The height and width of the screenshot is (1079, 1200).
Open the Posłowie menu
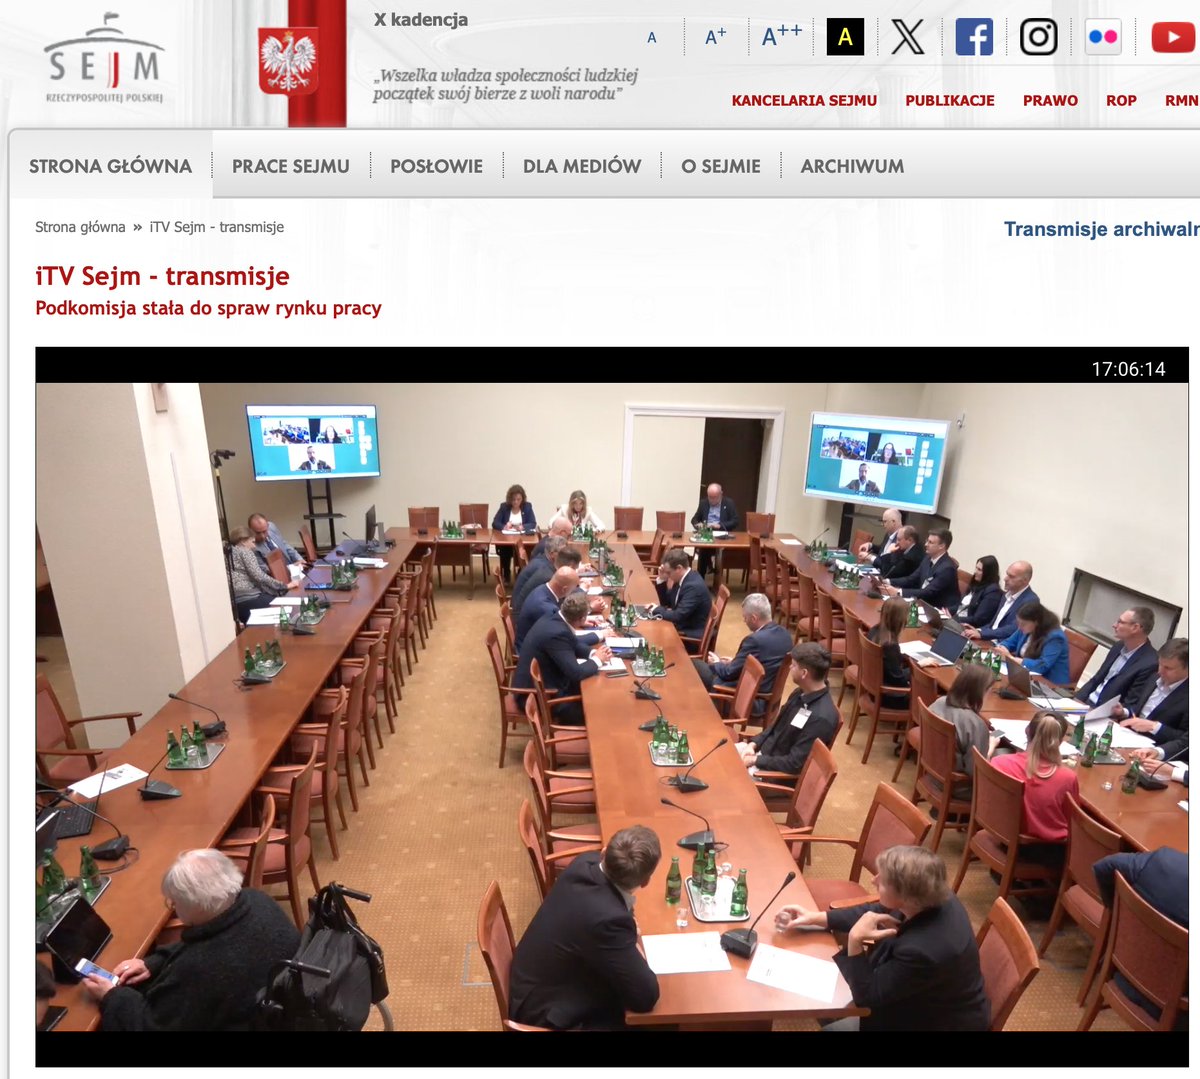click(436, 166)
